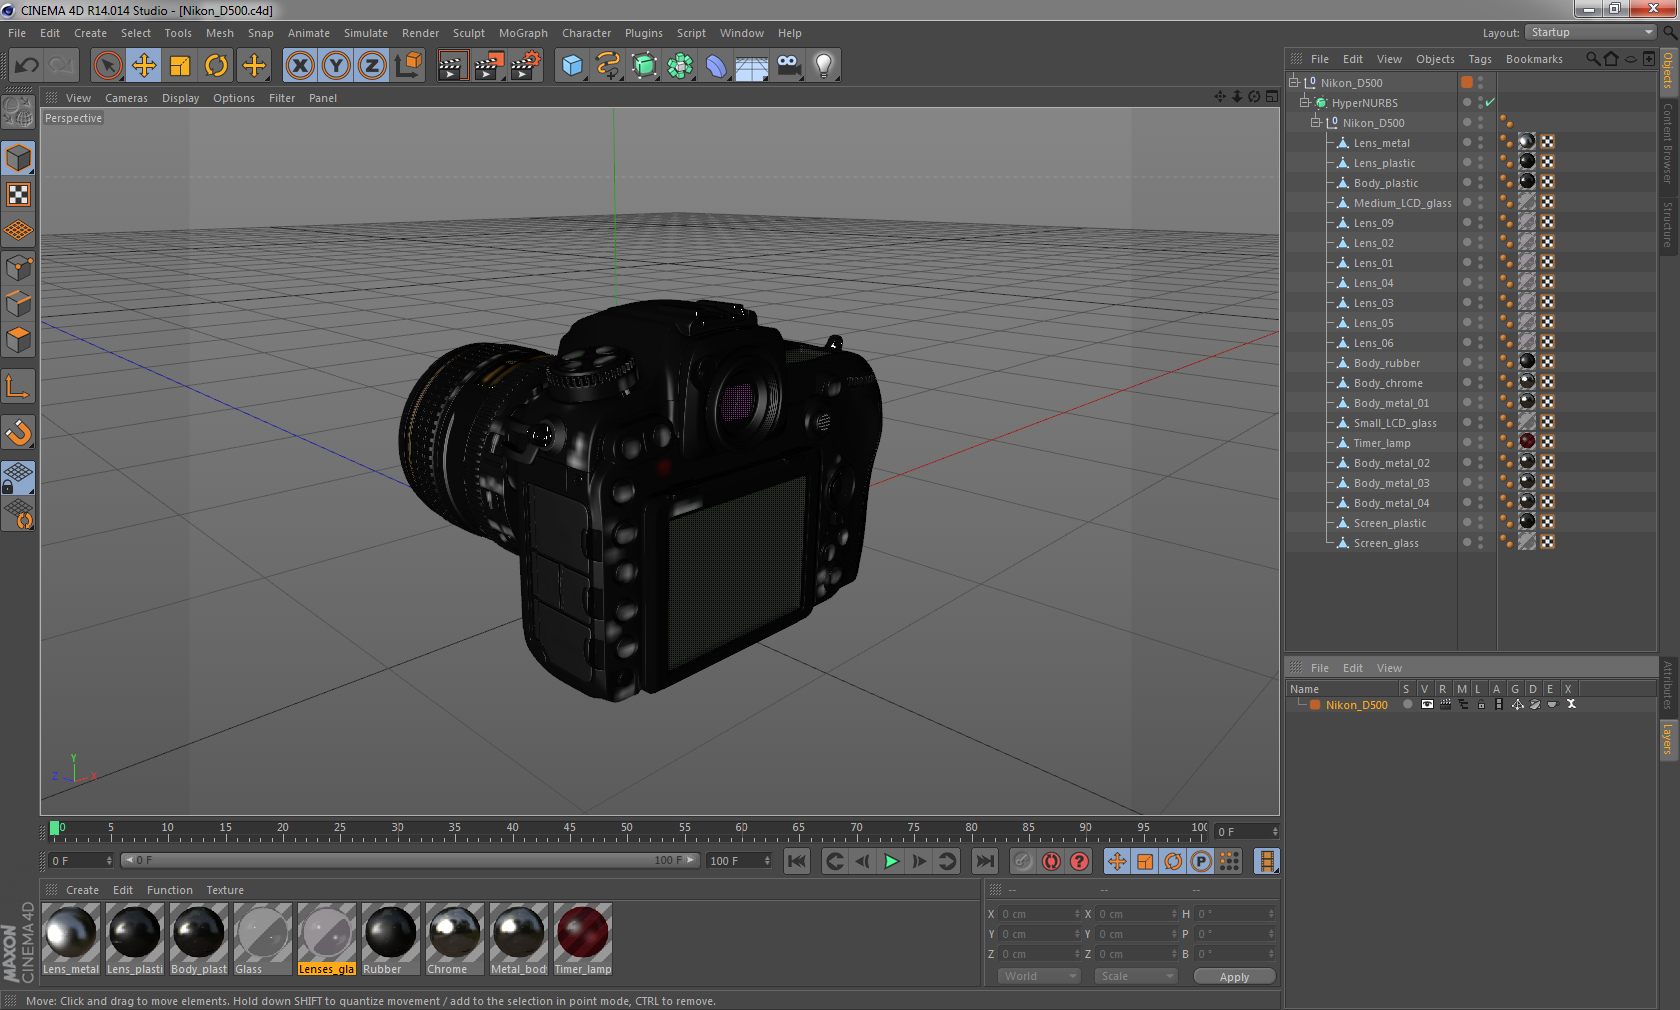Toggle snapping magnet icon

[18, 432]
